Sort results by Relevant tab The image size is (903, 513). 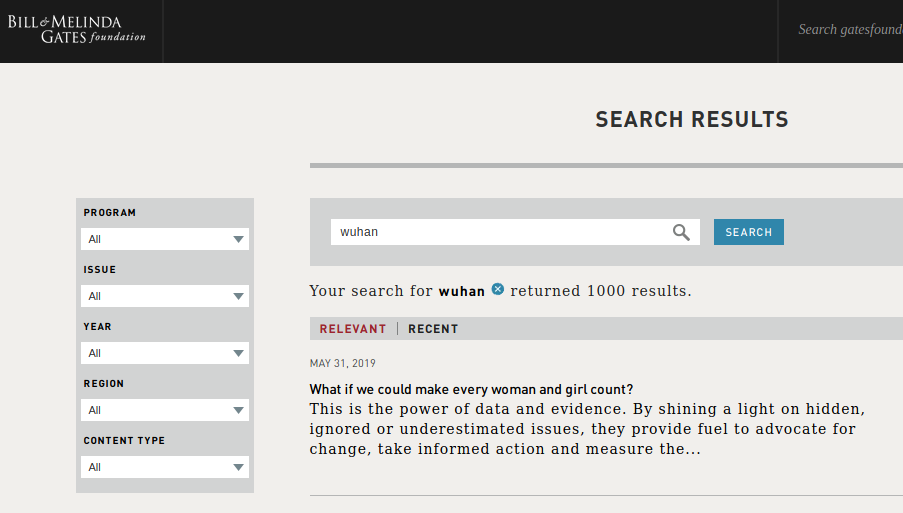coord(352,329)
